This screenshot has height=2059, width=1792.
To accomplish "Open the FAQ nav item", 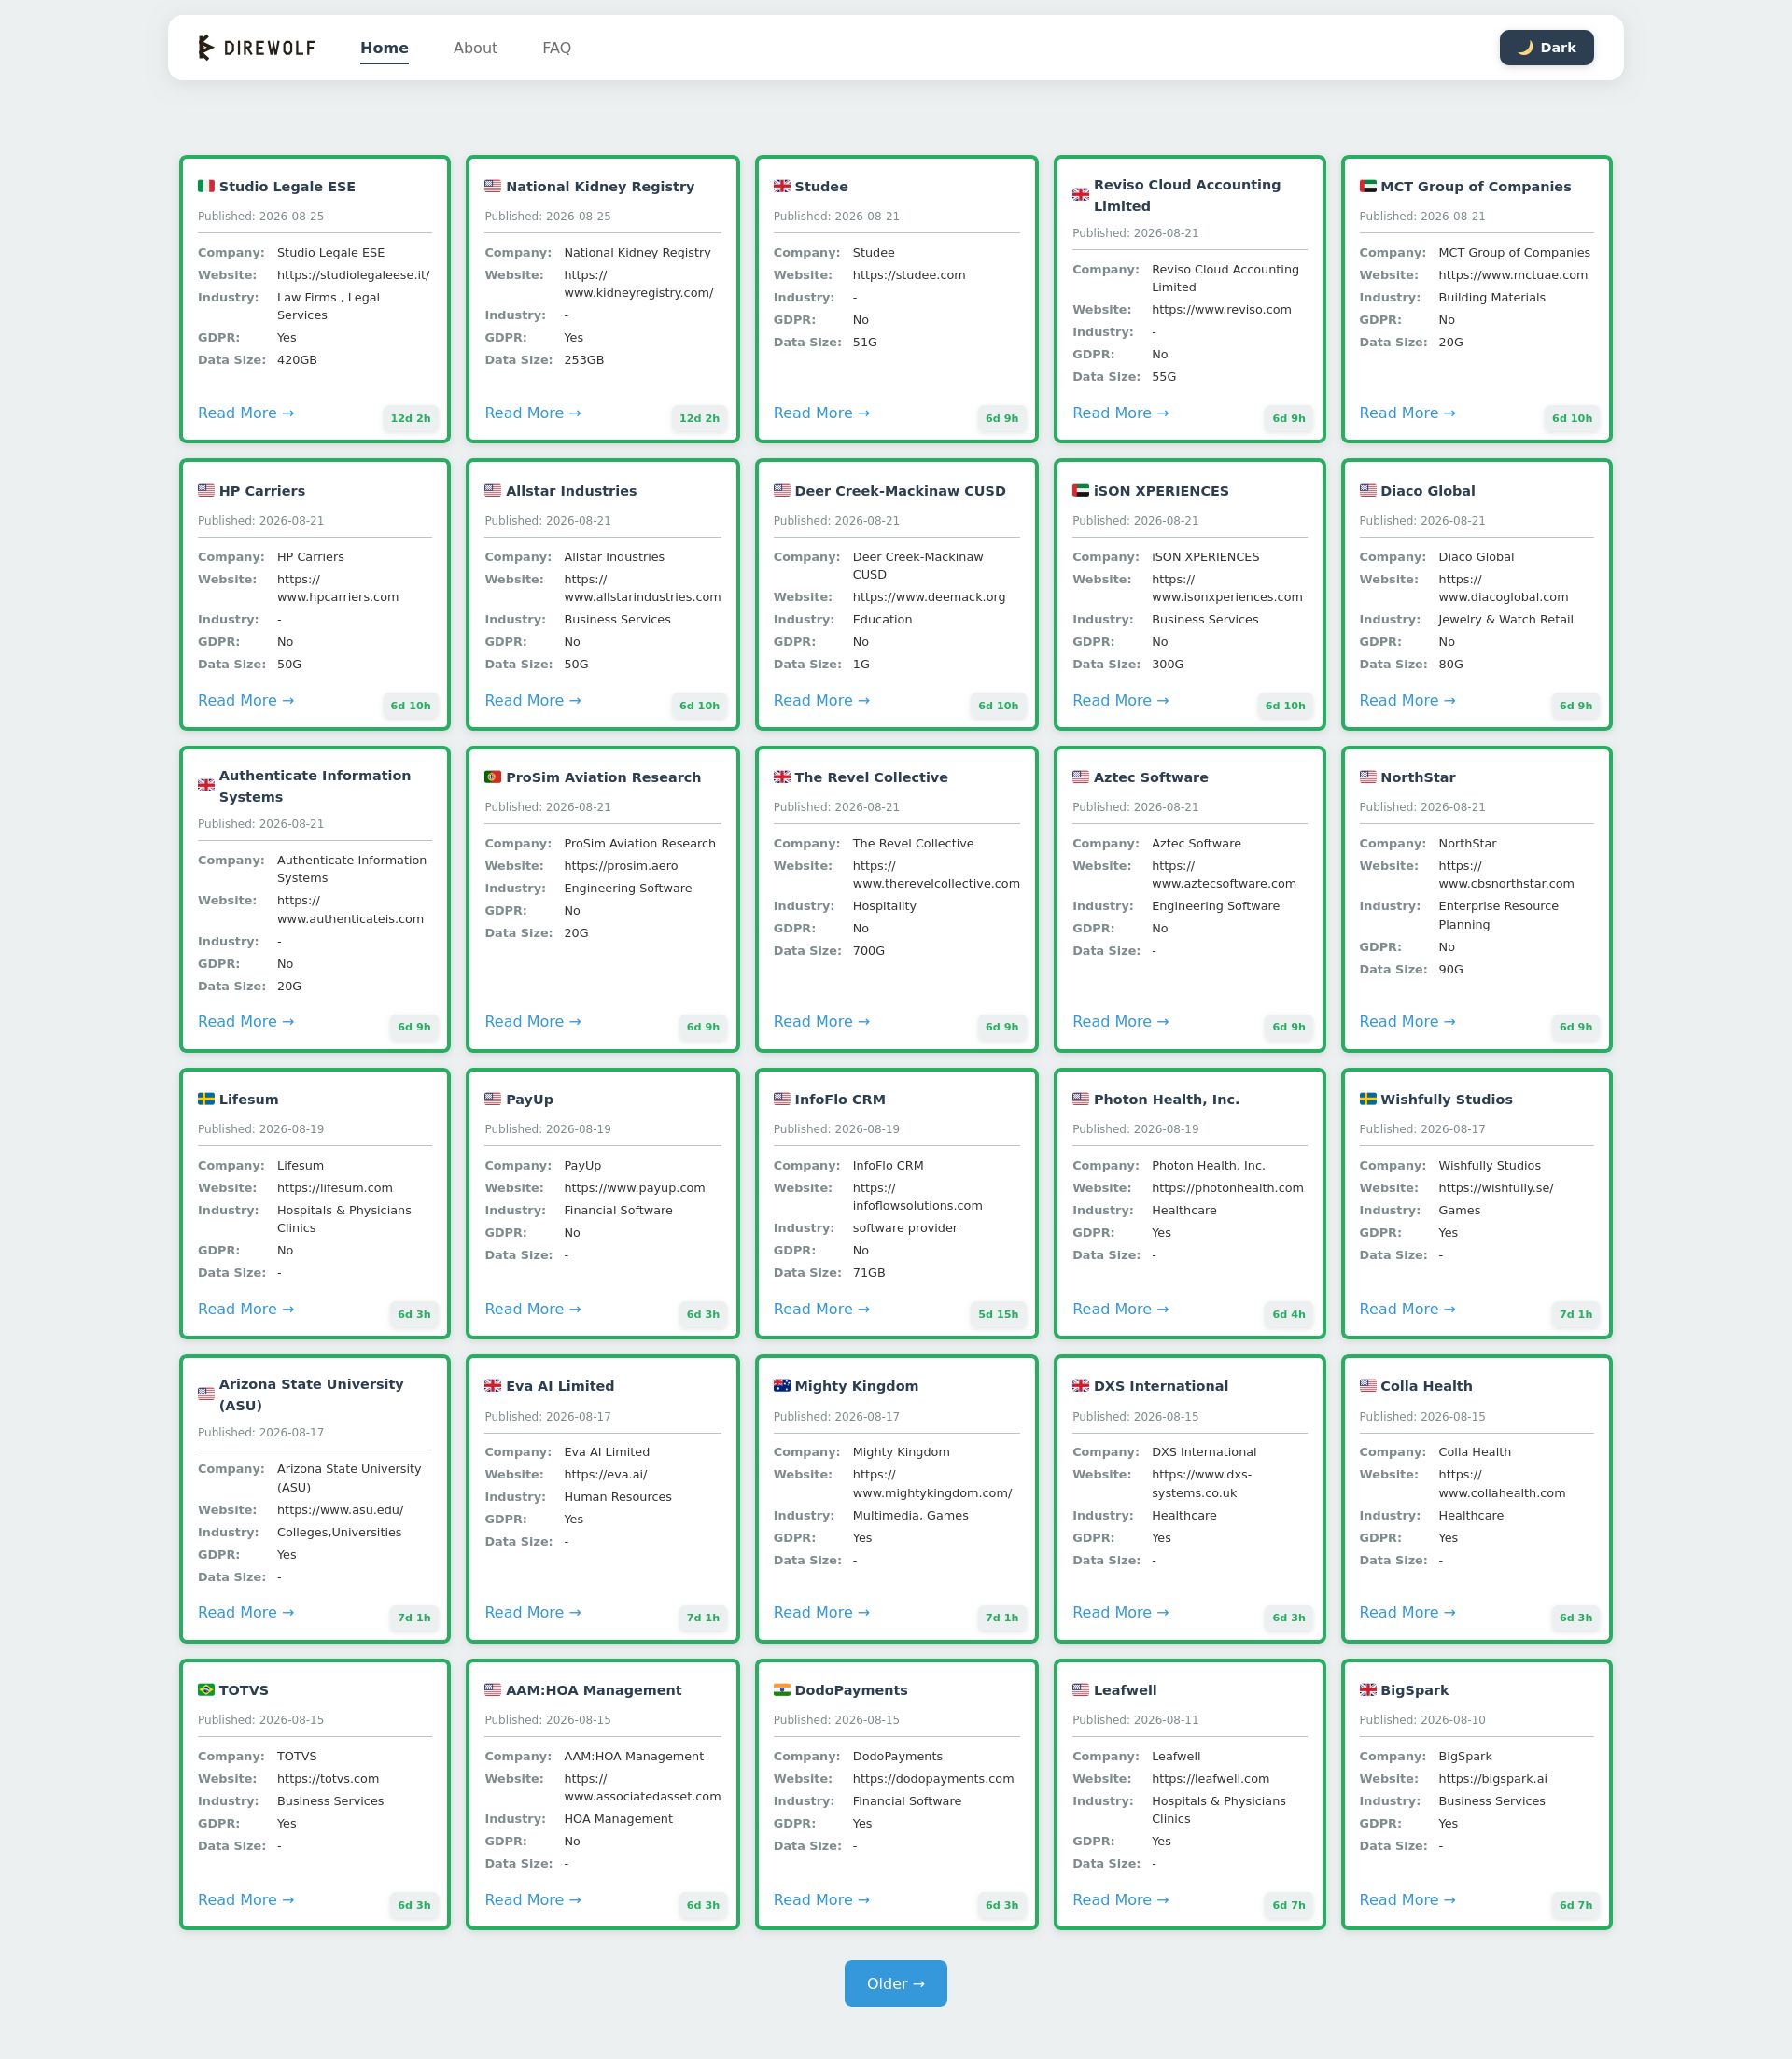I will [x=556, y=48].
